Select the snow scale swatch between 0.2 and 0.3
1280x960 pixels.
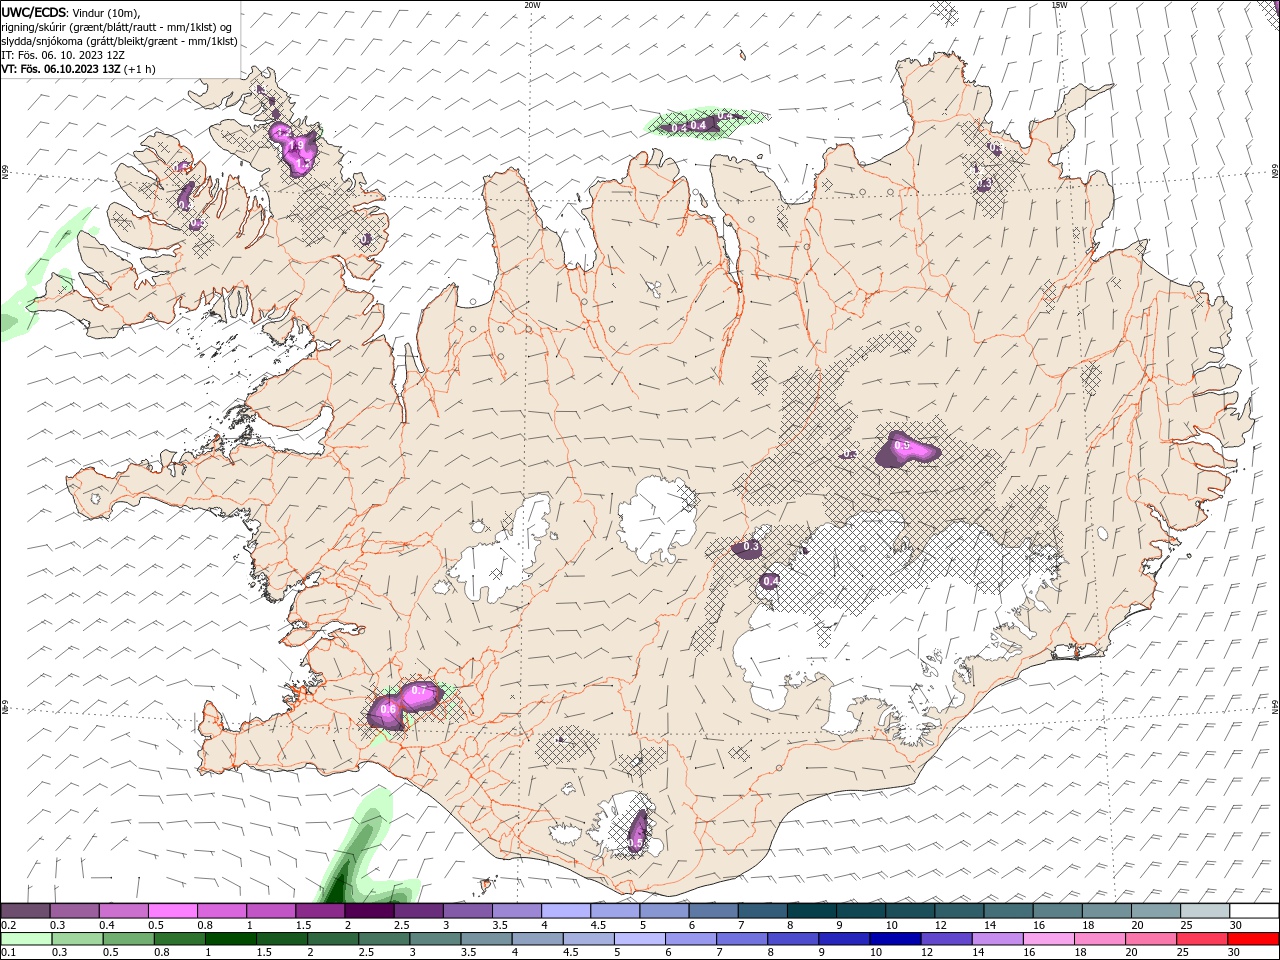(x=25, y=910)
